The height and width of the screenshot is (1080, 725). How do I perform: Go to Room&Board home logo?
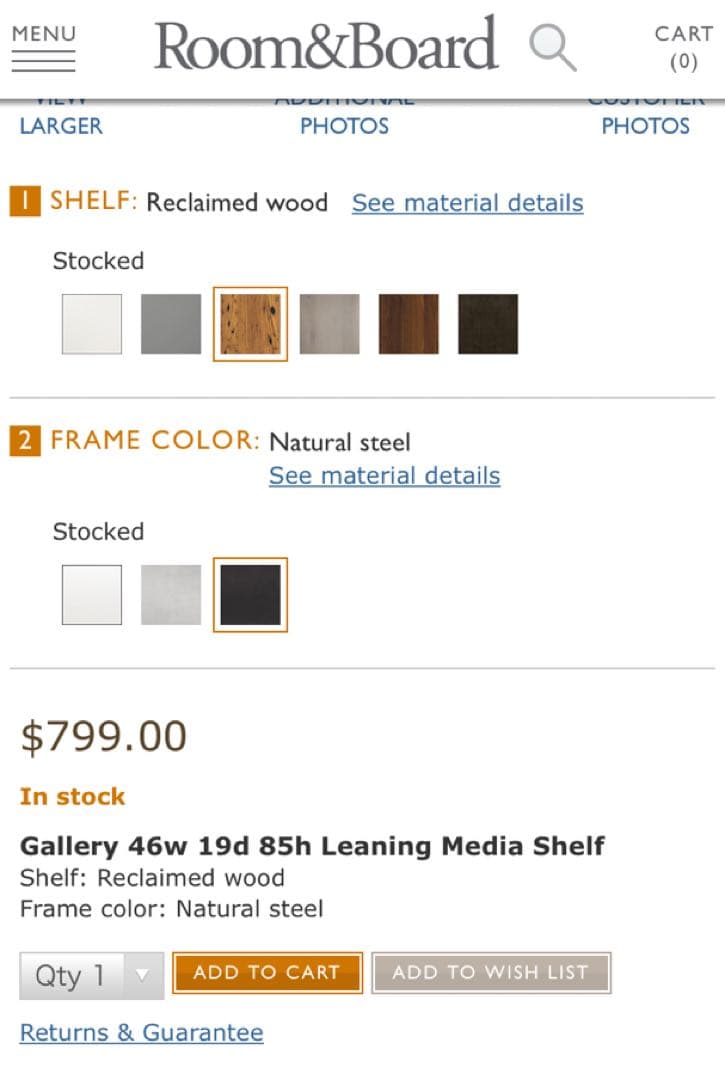coord(326,46)
